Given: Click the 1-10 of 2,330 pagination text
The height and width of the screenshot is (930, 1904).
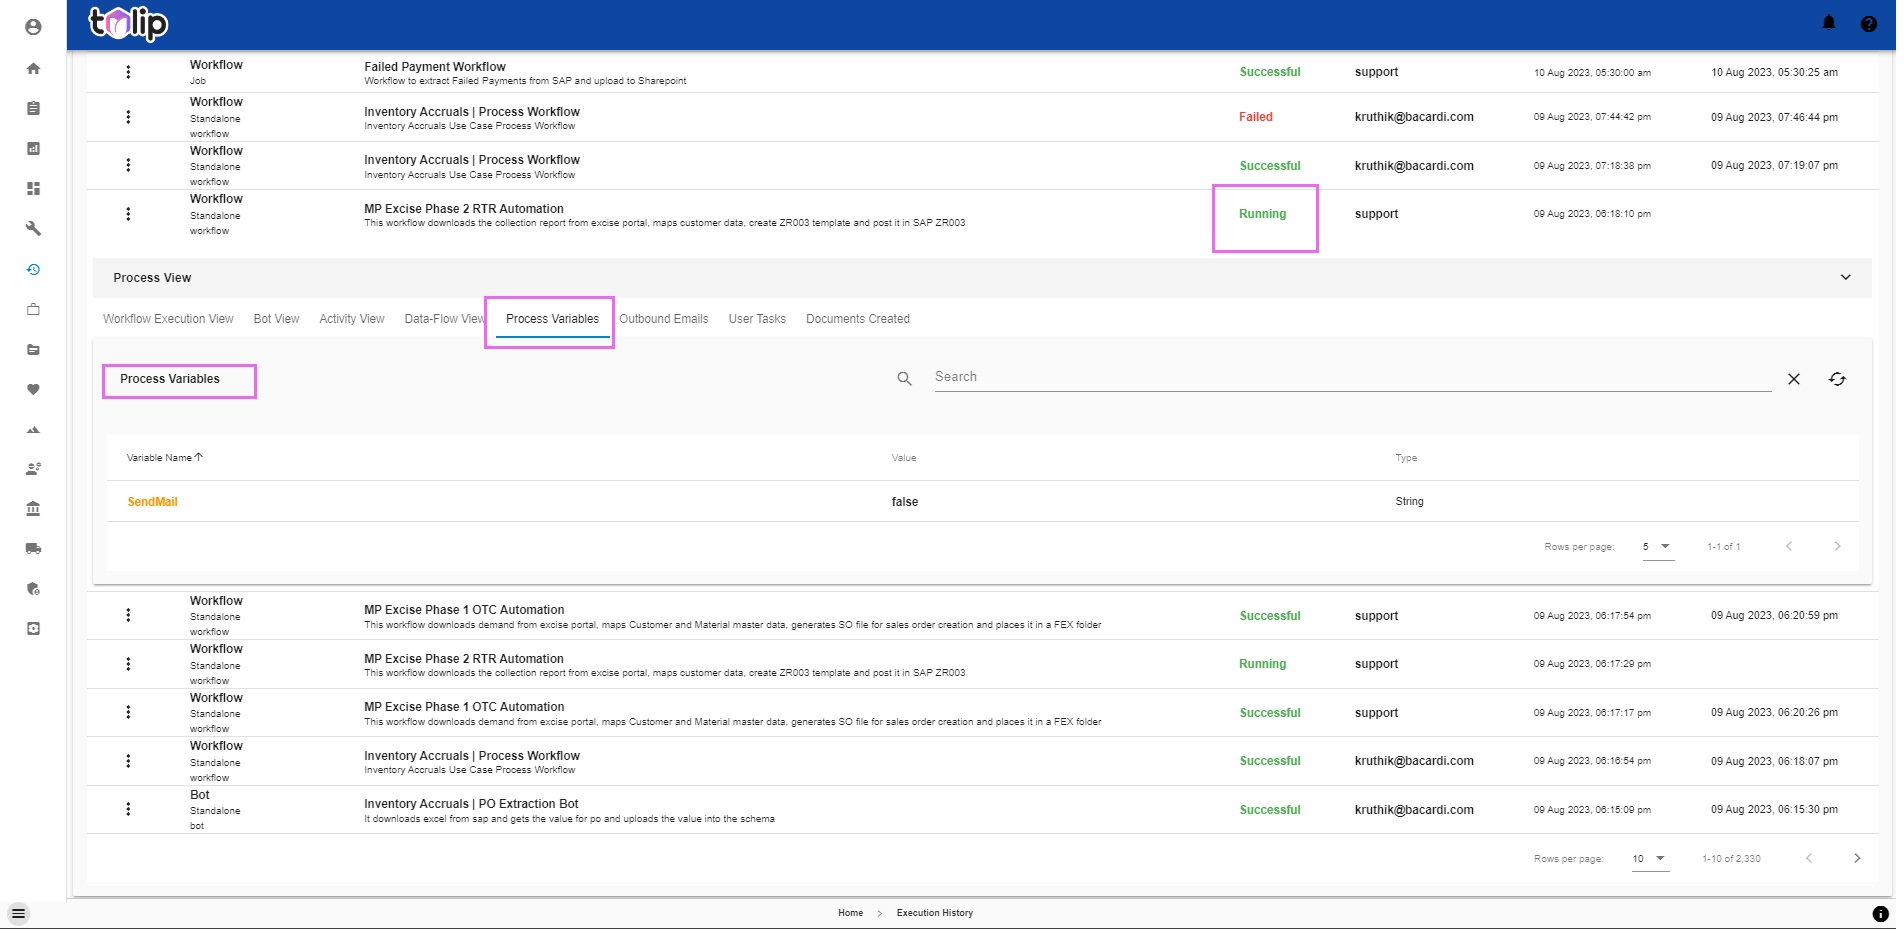Looking at the screenshot, I should pos(1731,859).
